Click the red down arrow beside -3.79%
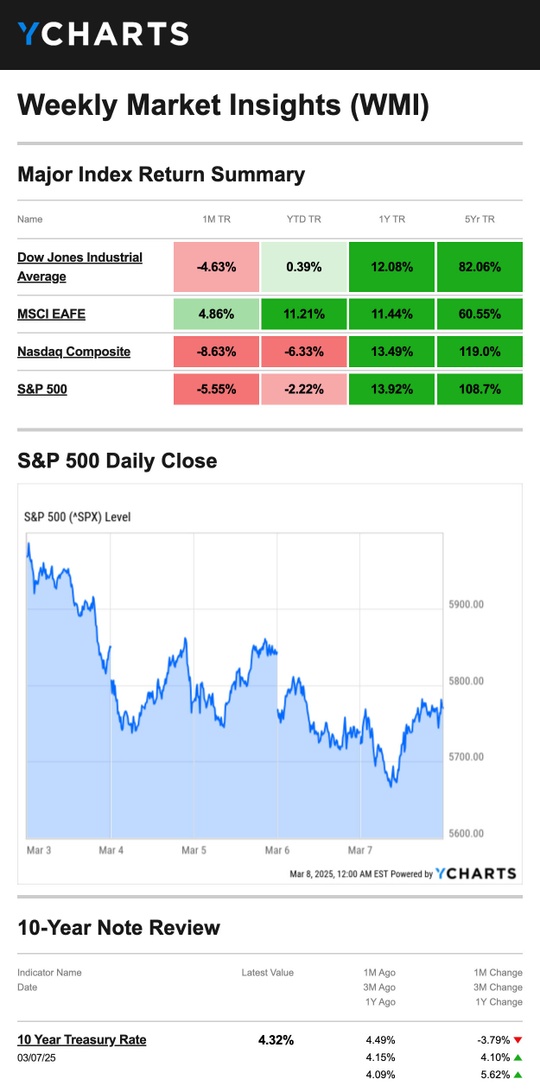This screenshot has height=1092, width=540. point(518,1040)
